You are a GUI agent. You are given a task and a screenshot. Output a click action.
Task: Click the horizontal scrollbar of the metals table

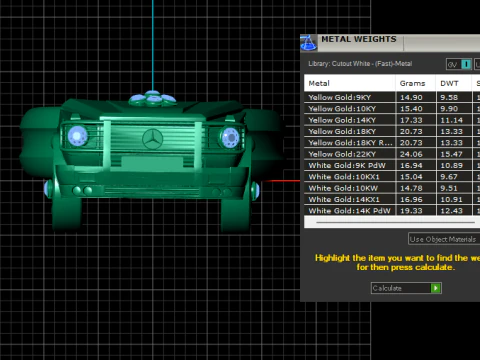click(x=395, y=222)
